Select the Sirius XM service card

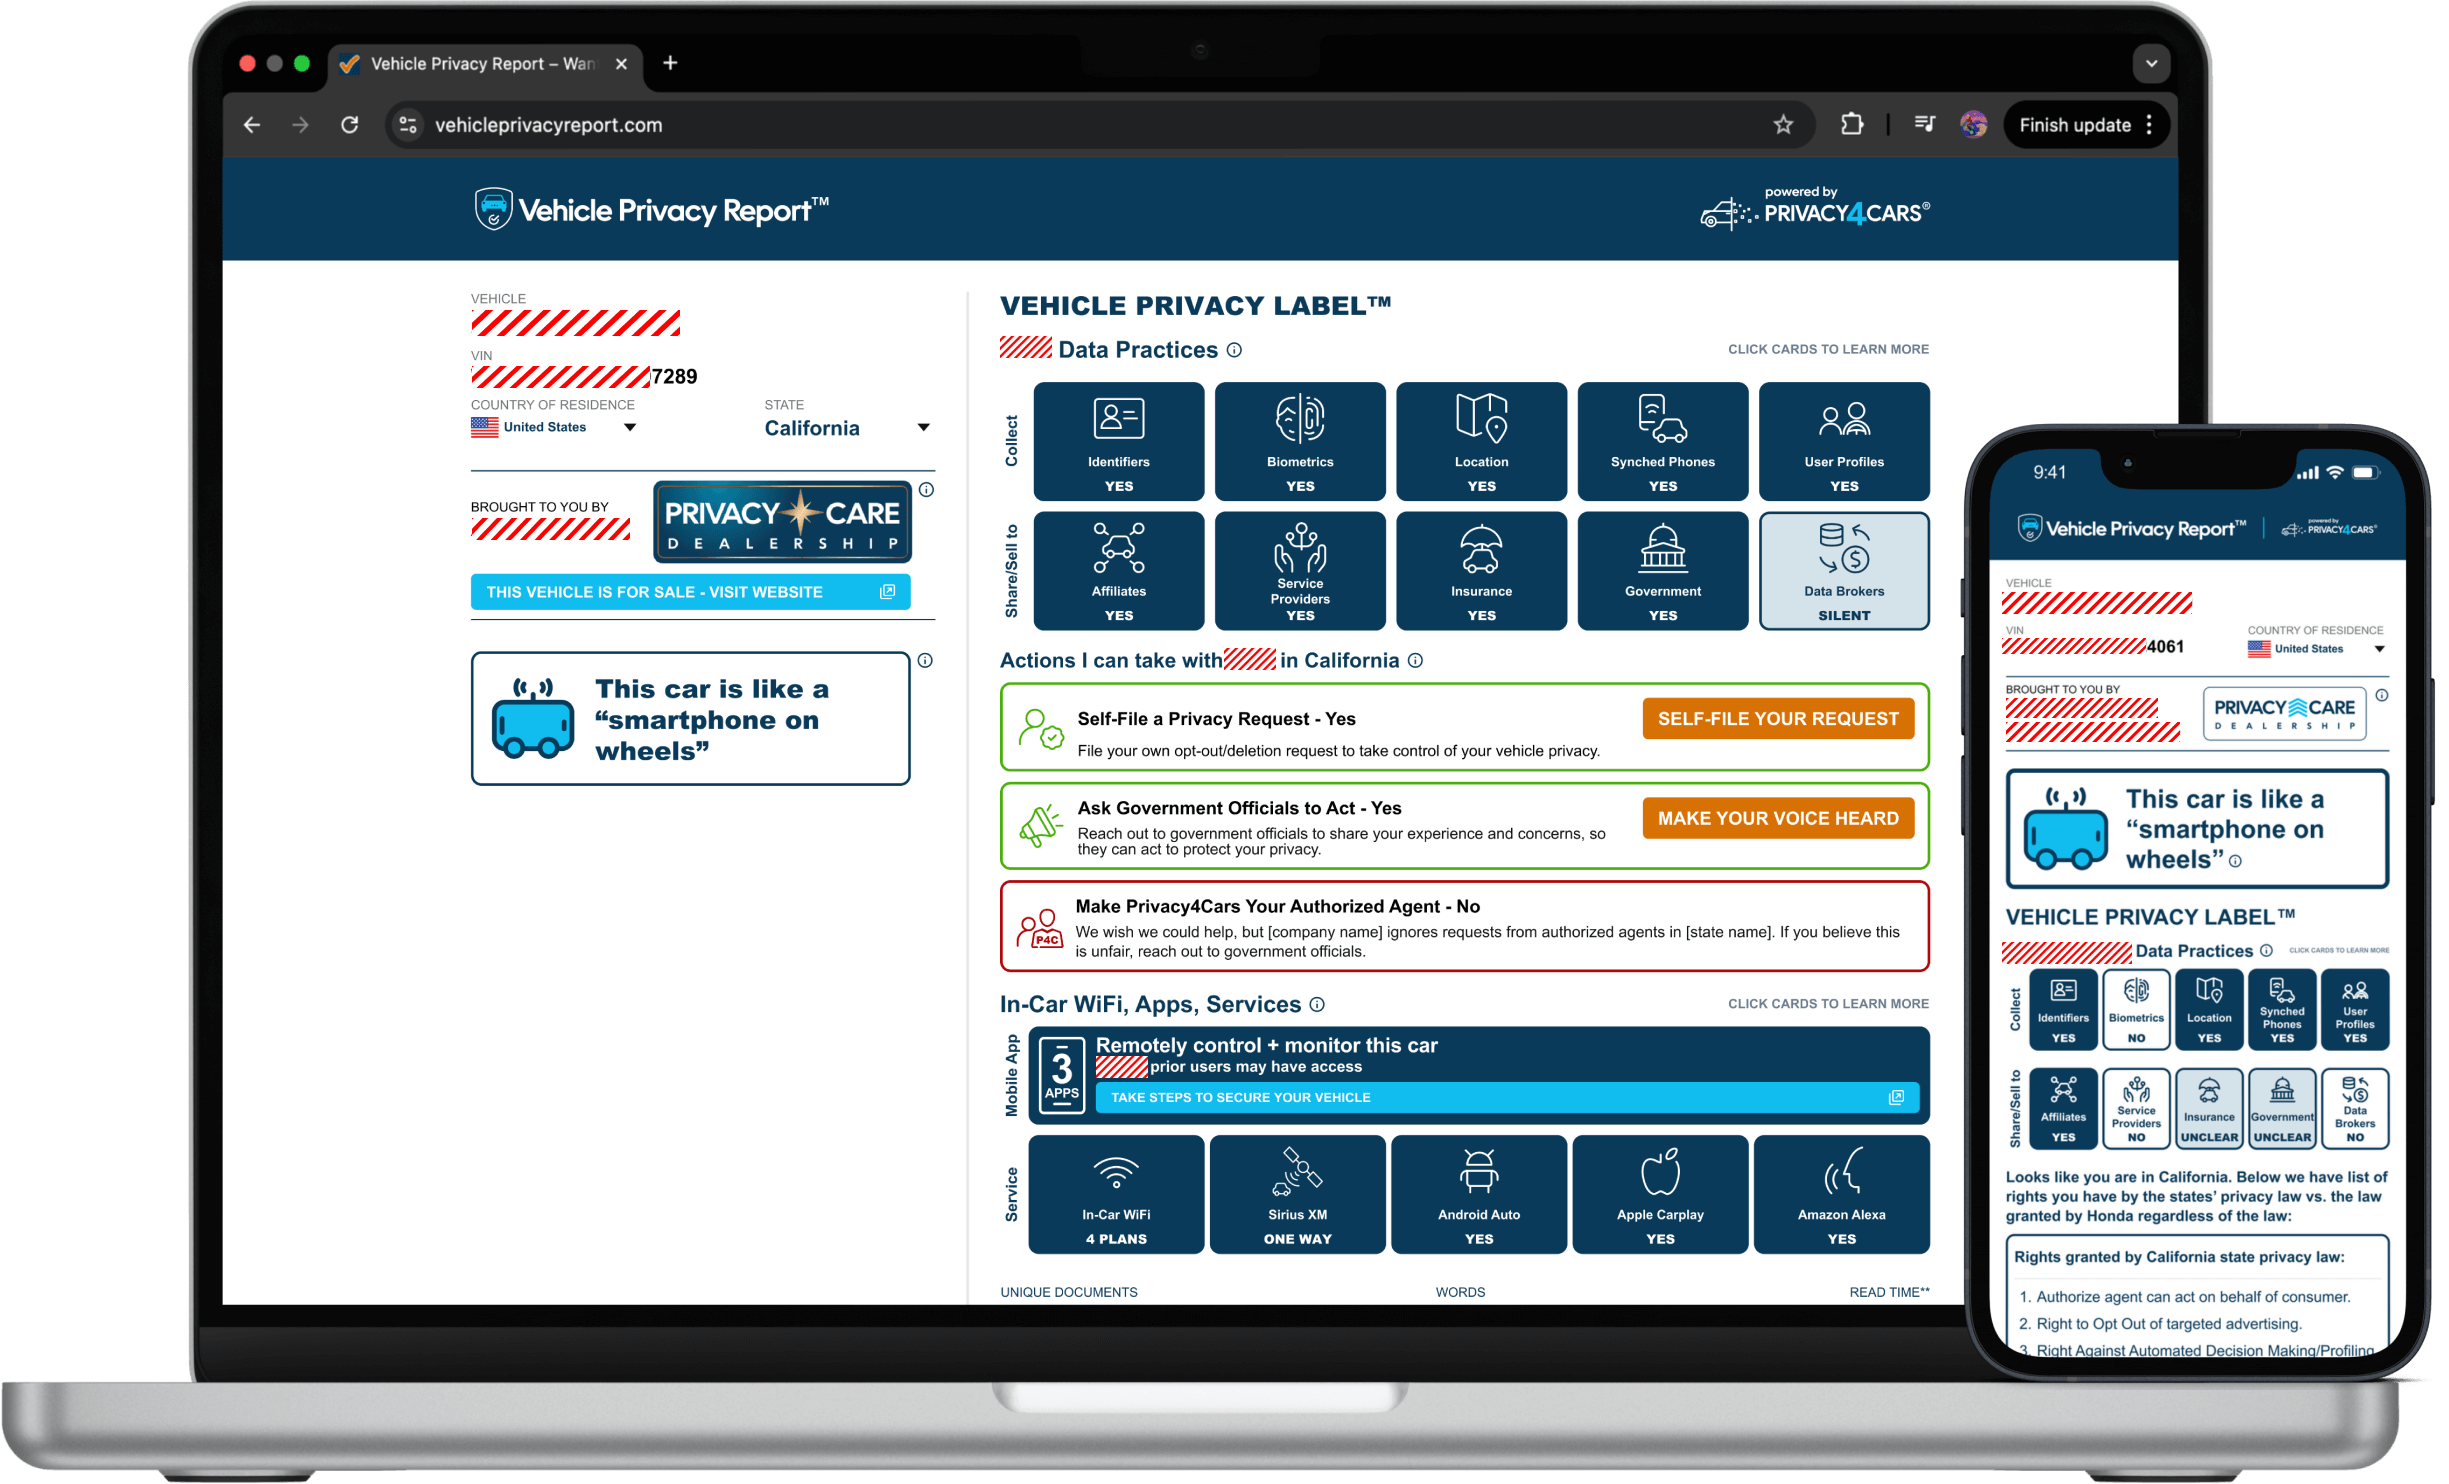1297,1194
